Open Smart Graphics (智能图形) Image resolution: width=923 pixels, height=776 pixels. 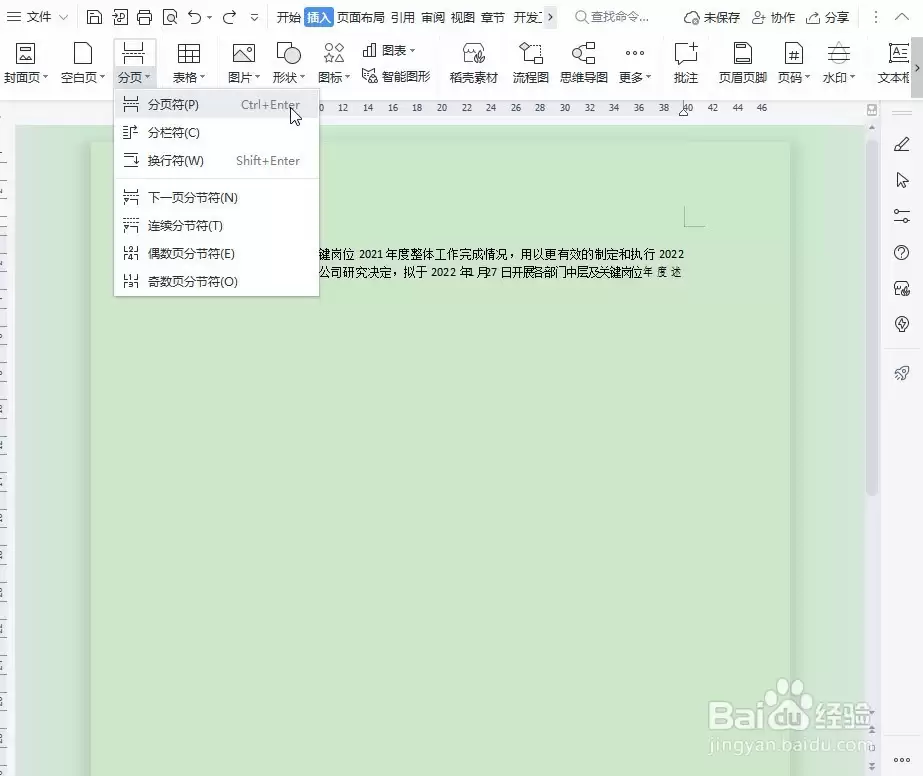(x=396, y=76)
